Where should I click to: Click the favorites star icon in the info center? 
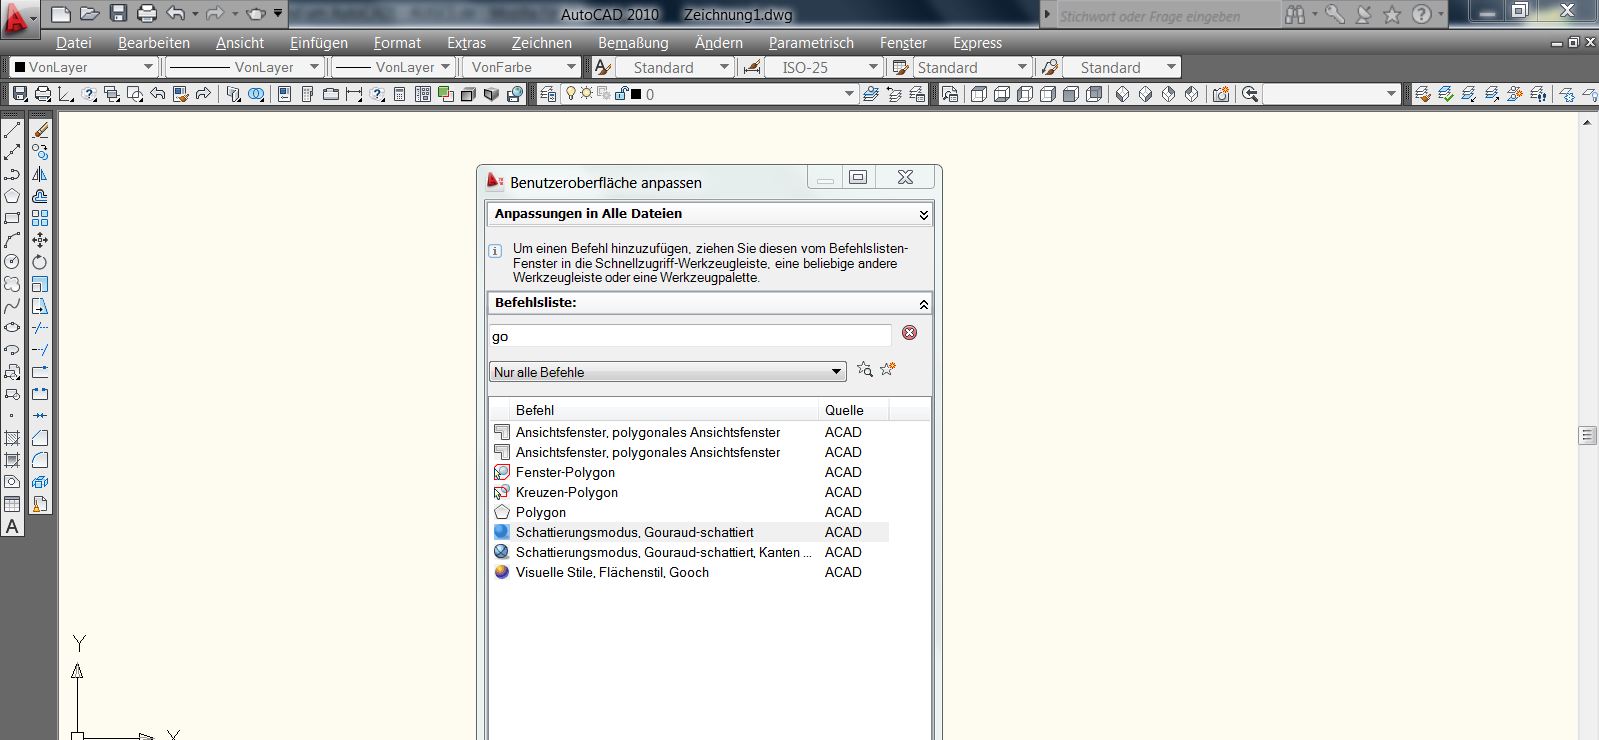click(x=1392, y=15)
